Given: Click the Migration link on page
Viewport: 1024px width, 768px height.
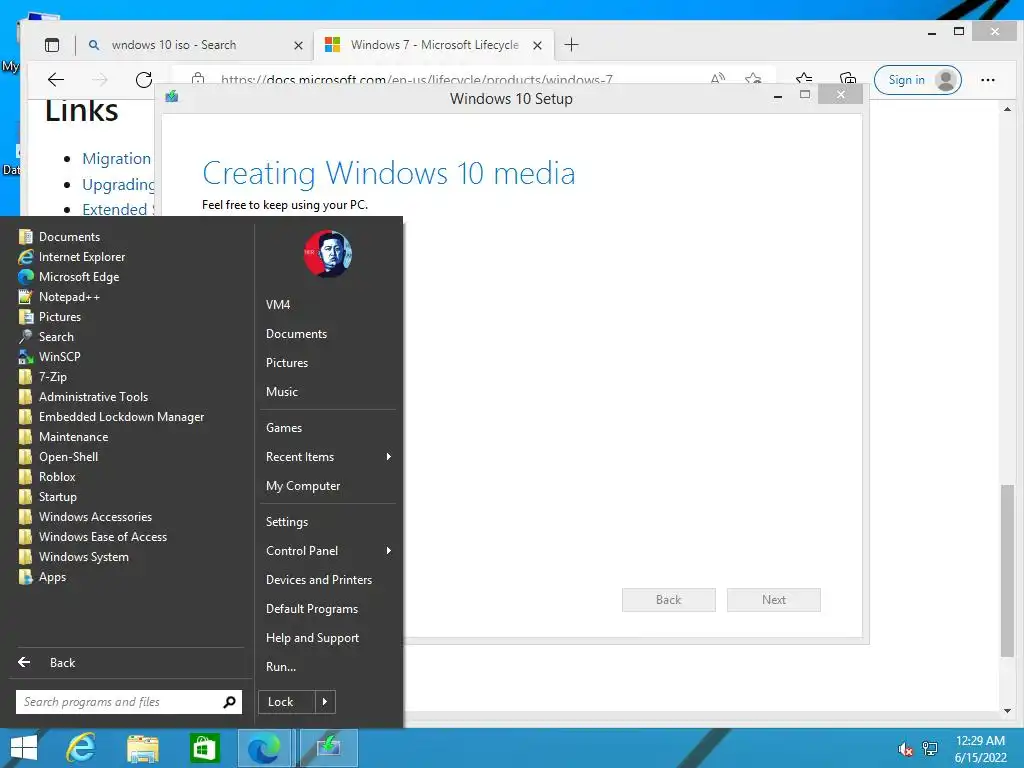Looking at the screenshot, I should tap(116, 159).
